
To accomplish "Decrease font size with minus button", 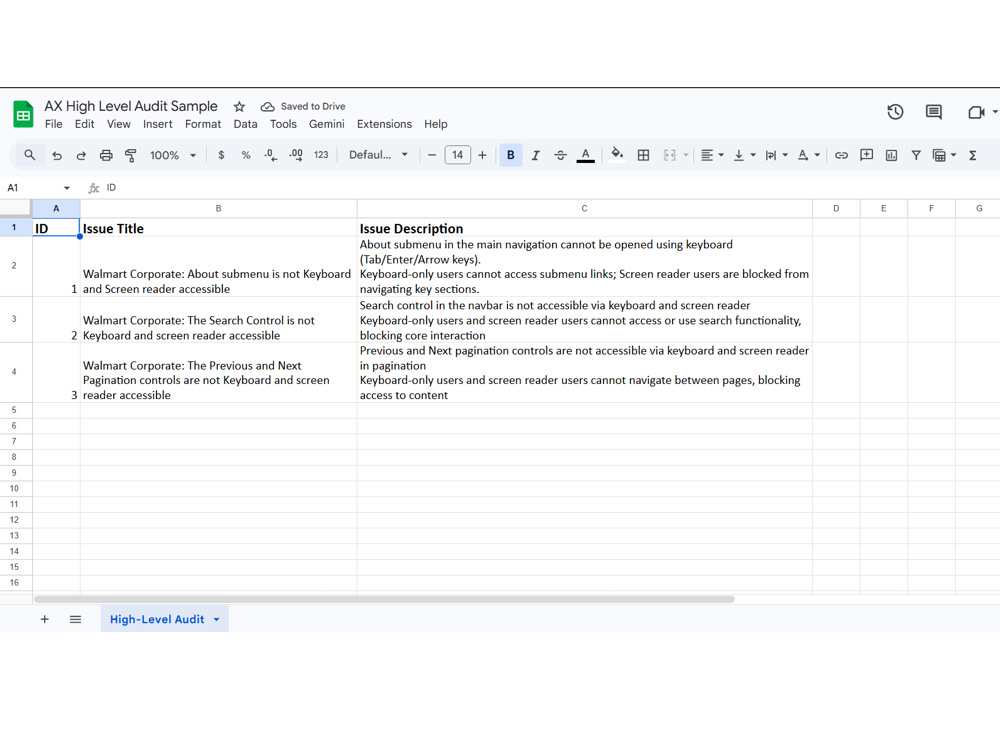I will 432,155.
